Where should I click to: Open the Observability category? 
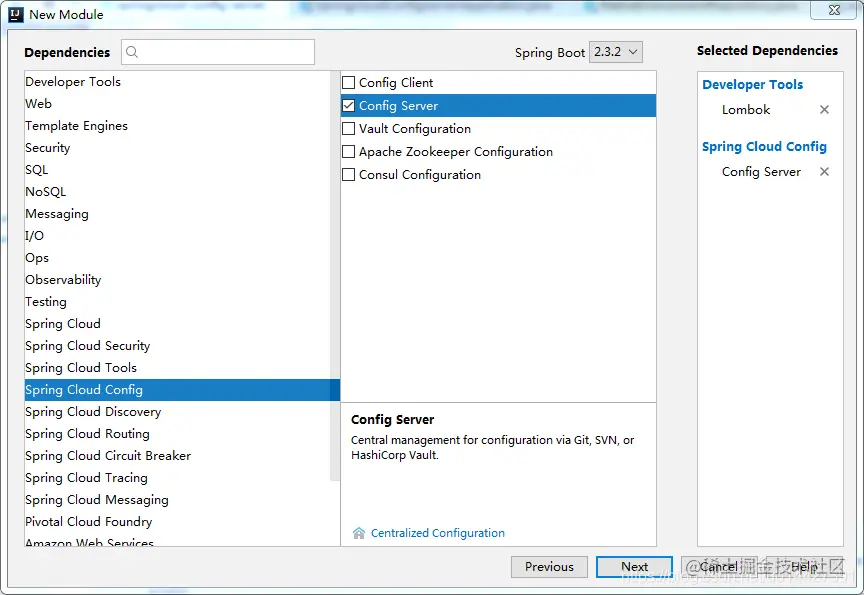click(x=177, y=280)
